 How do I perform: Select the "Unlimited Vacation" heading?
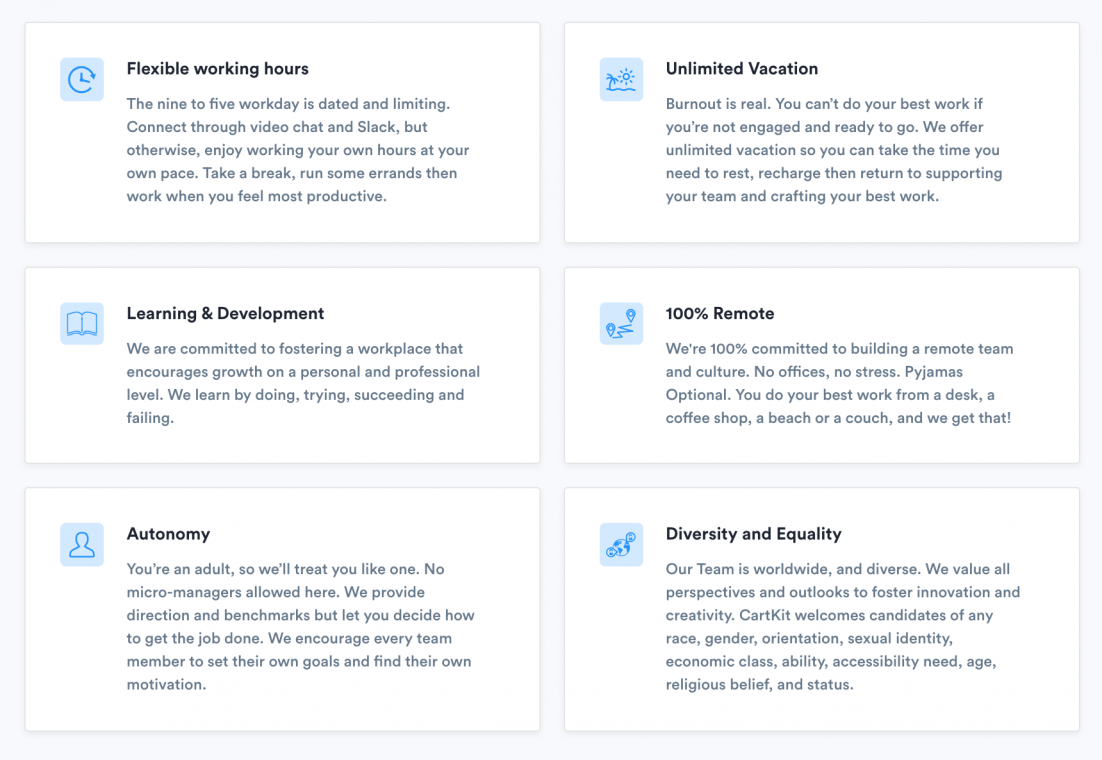coord(741,69)
